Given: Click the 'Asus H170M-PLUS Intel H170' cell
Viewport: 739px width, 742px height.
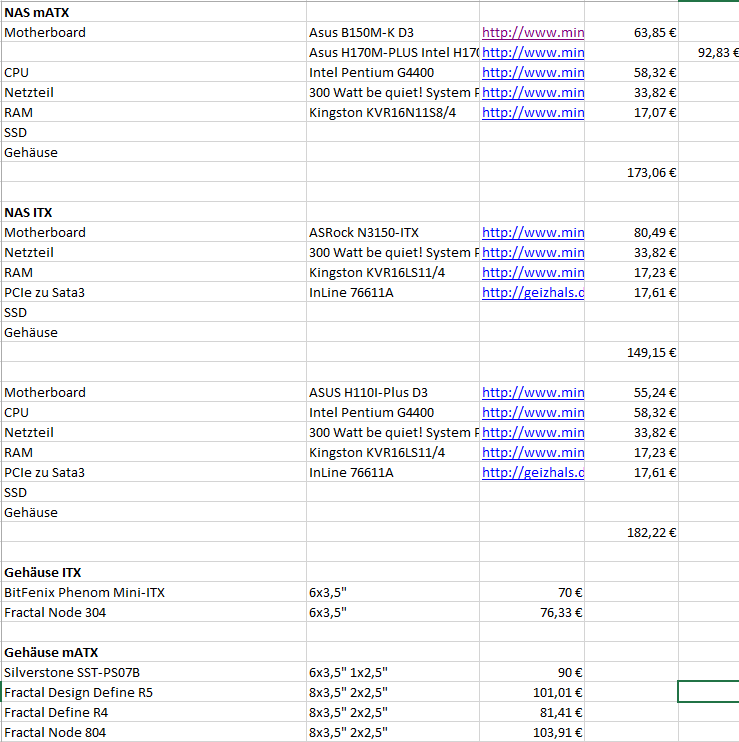Looking at the screenshot, I should 394,52.
